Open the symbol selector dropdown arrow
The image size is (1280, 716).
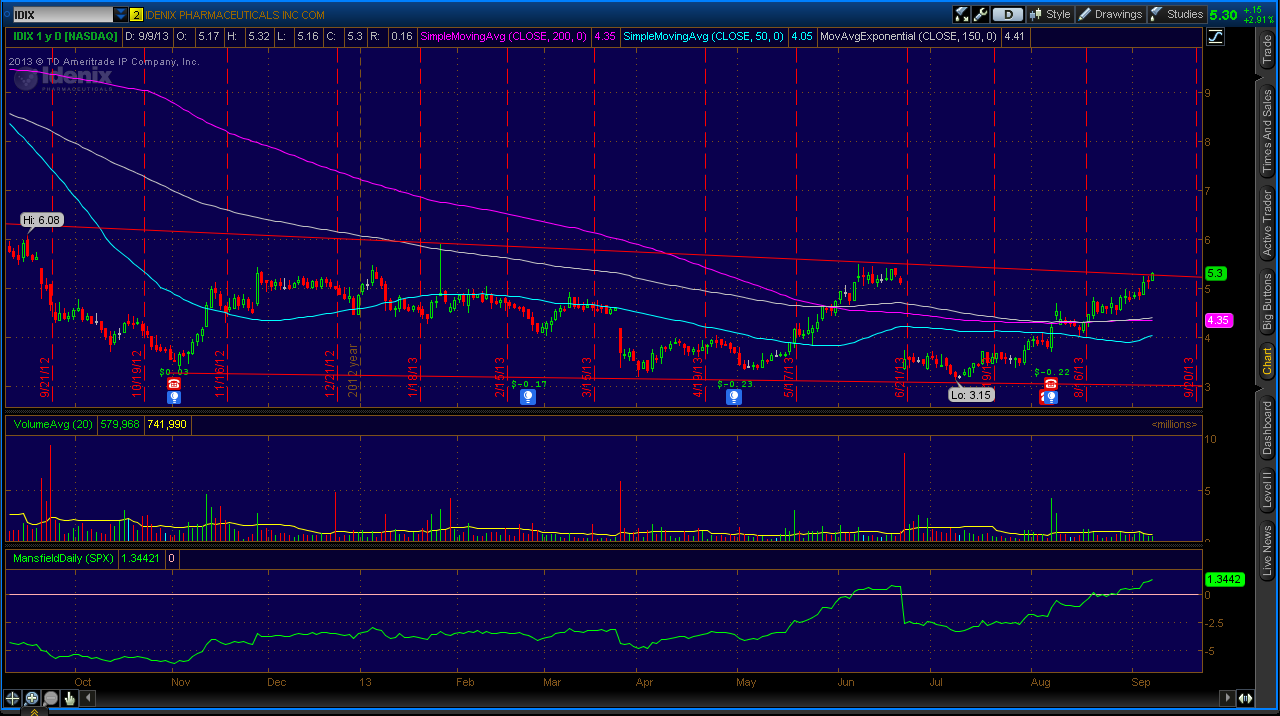121,15
